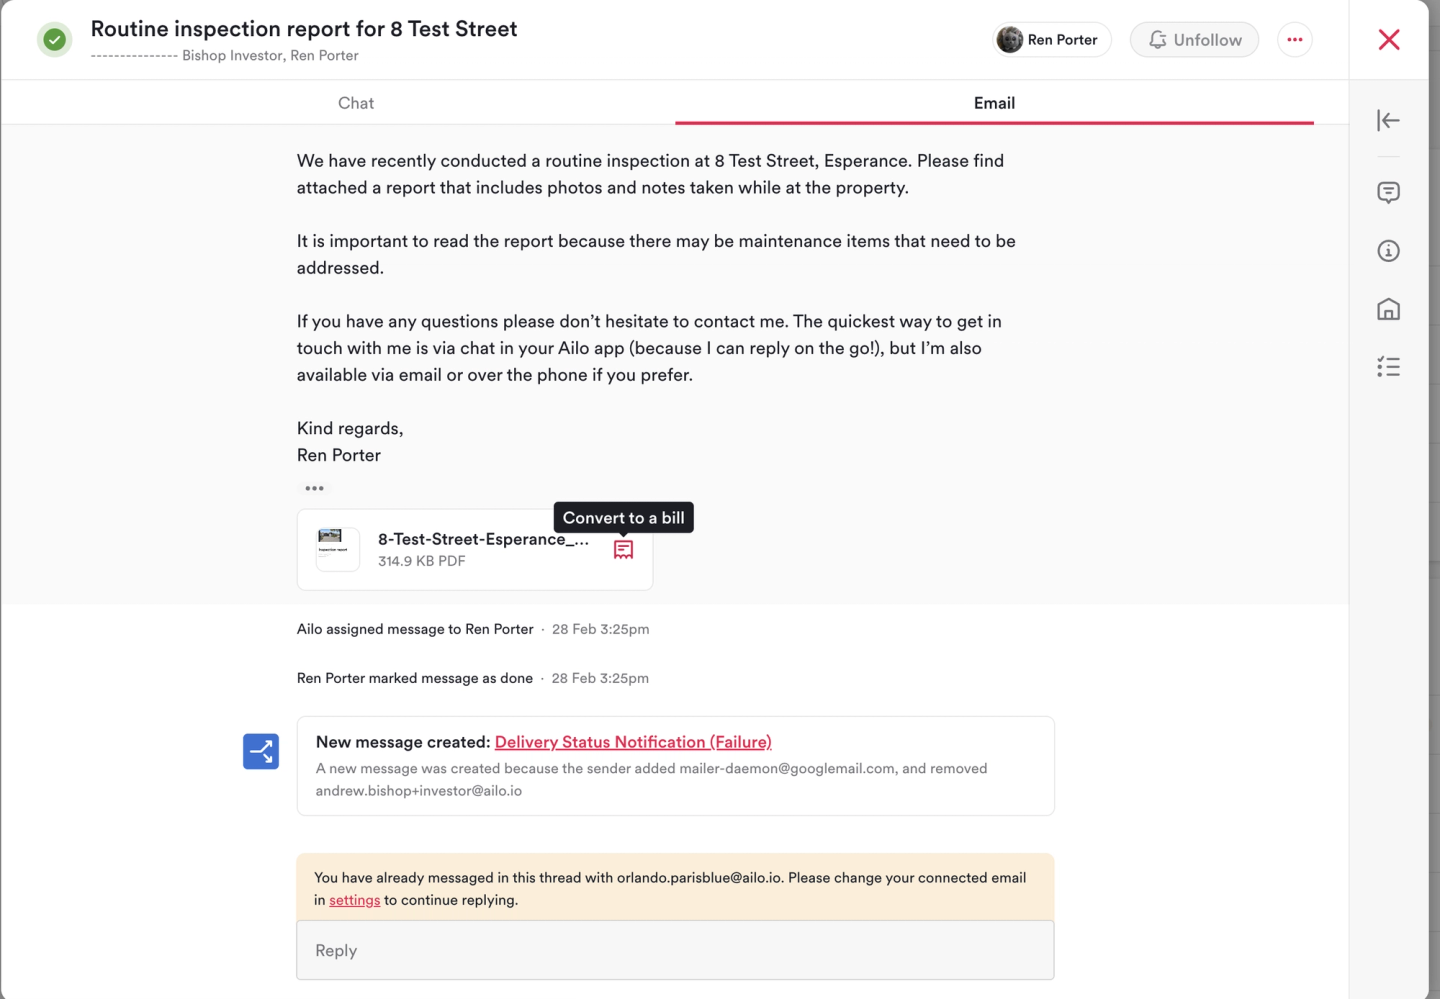Click the green done checkmark status icon
The width and height of the screenshot is (1440, 999).
pos(55,40)
